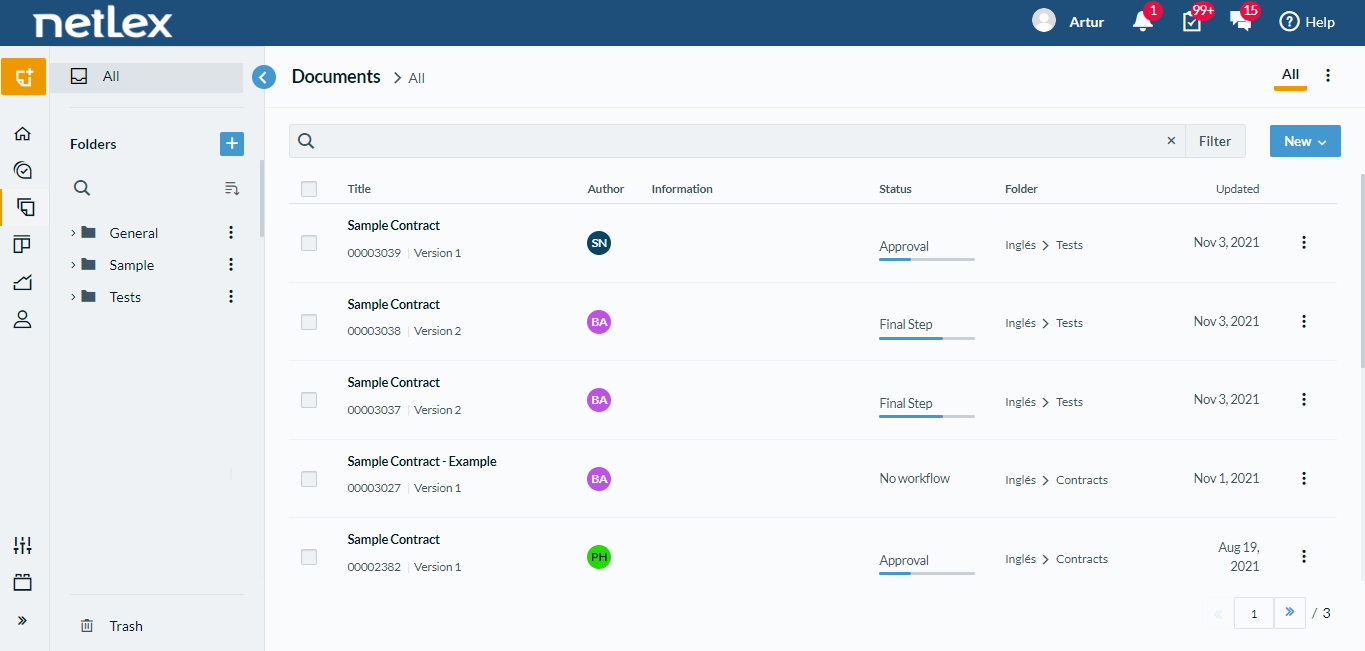Screen dimensions: 1365x651
Task: Go to Home in left sidebar
Action: (22, 133)
